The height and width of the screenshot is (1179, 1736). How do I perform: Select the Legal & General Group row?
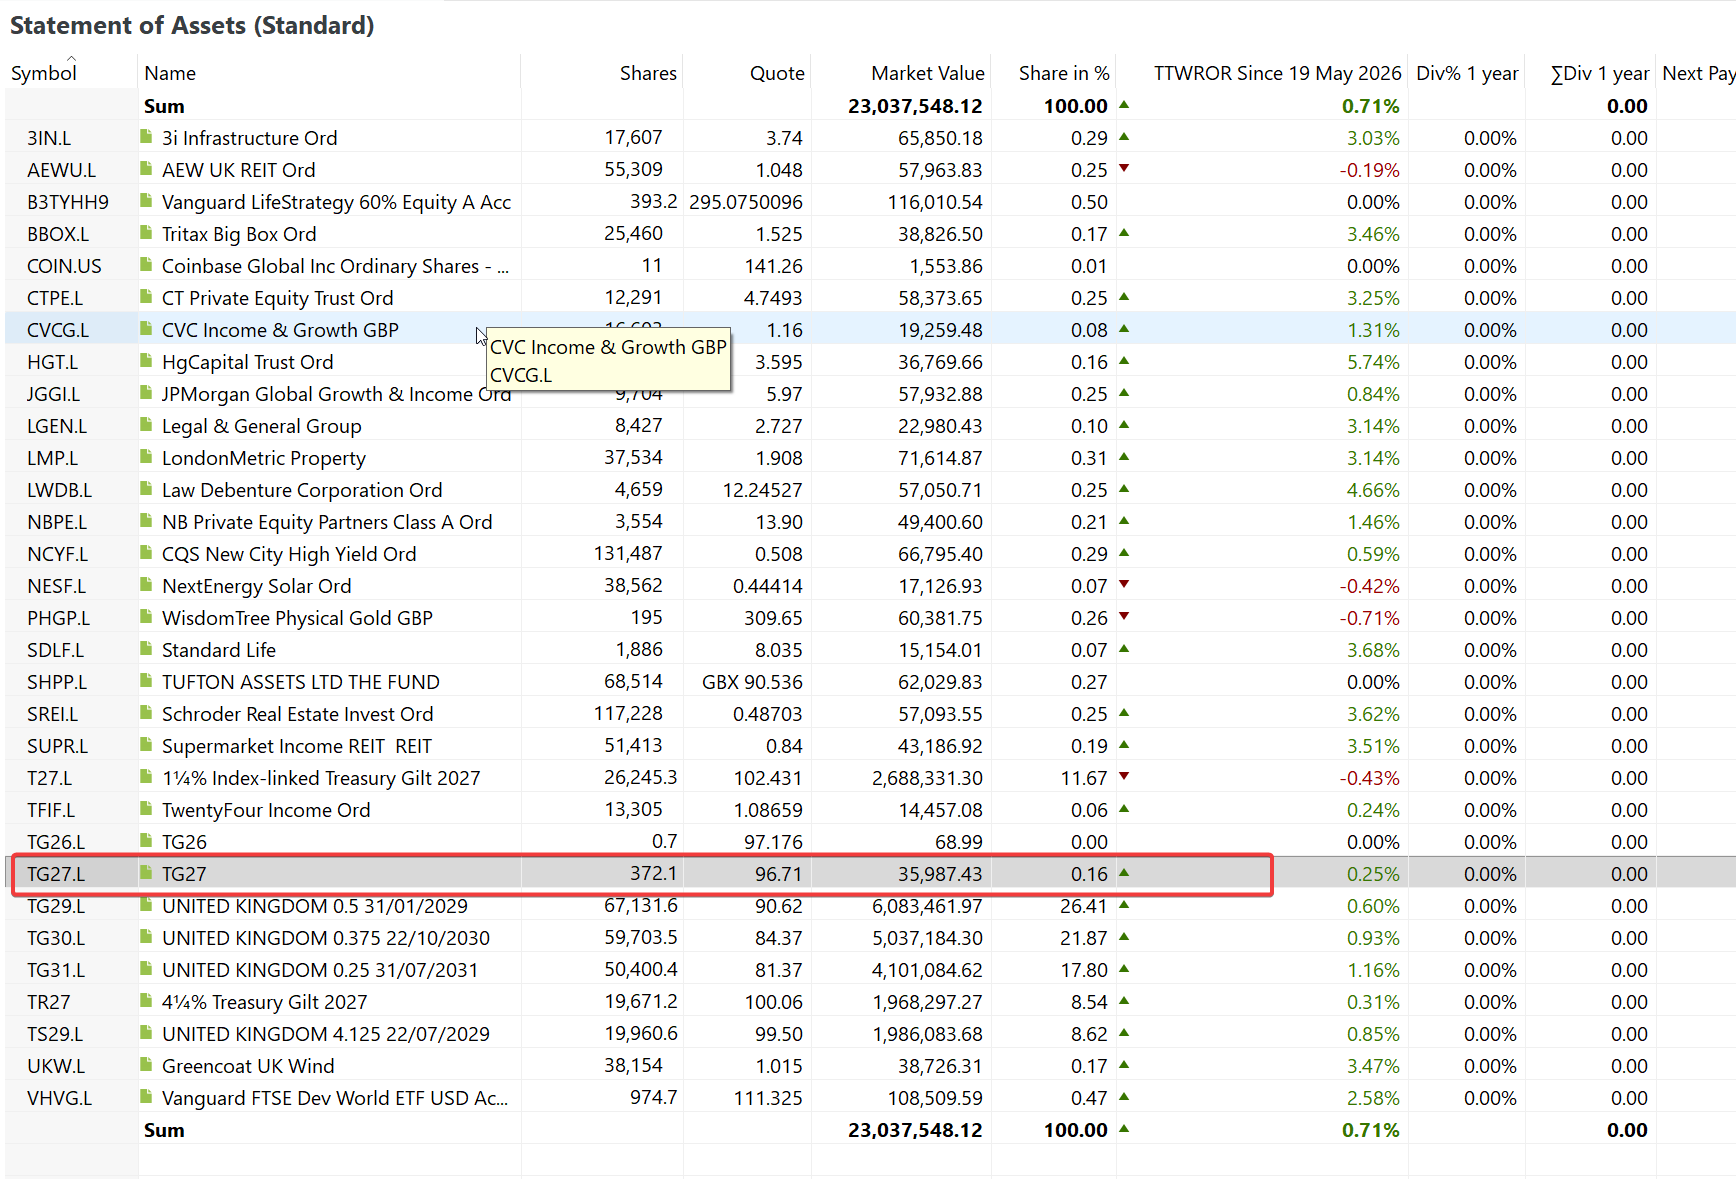(x=868, y=426)
